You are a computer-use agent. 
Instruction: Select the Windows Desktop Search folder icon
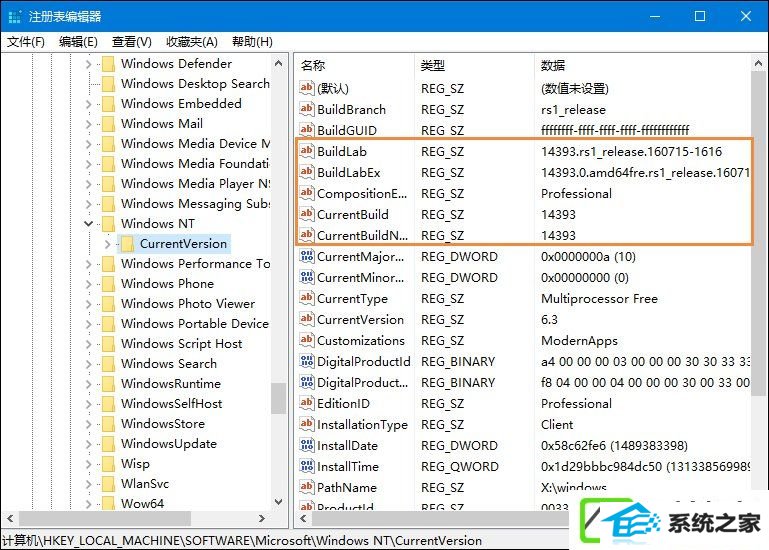tap(108, 84)
